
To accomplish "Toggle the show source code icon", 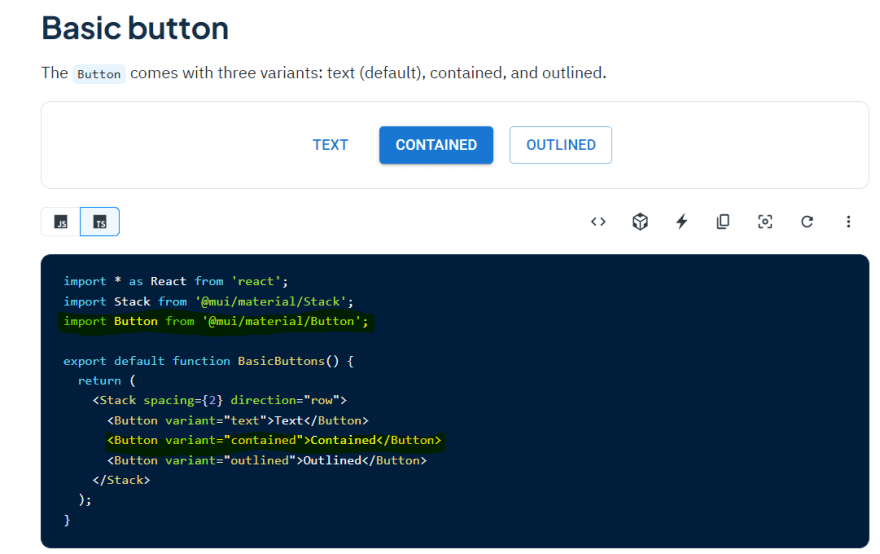I will 598,222.
